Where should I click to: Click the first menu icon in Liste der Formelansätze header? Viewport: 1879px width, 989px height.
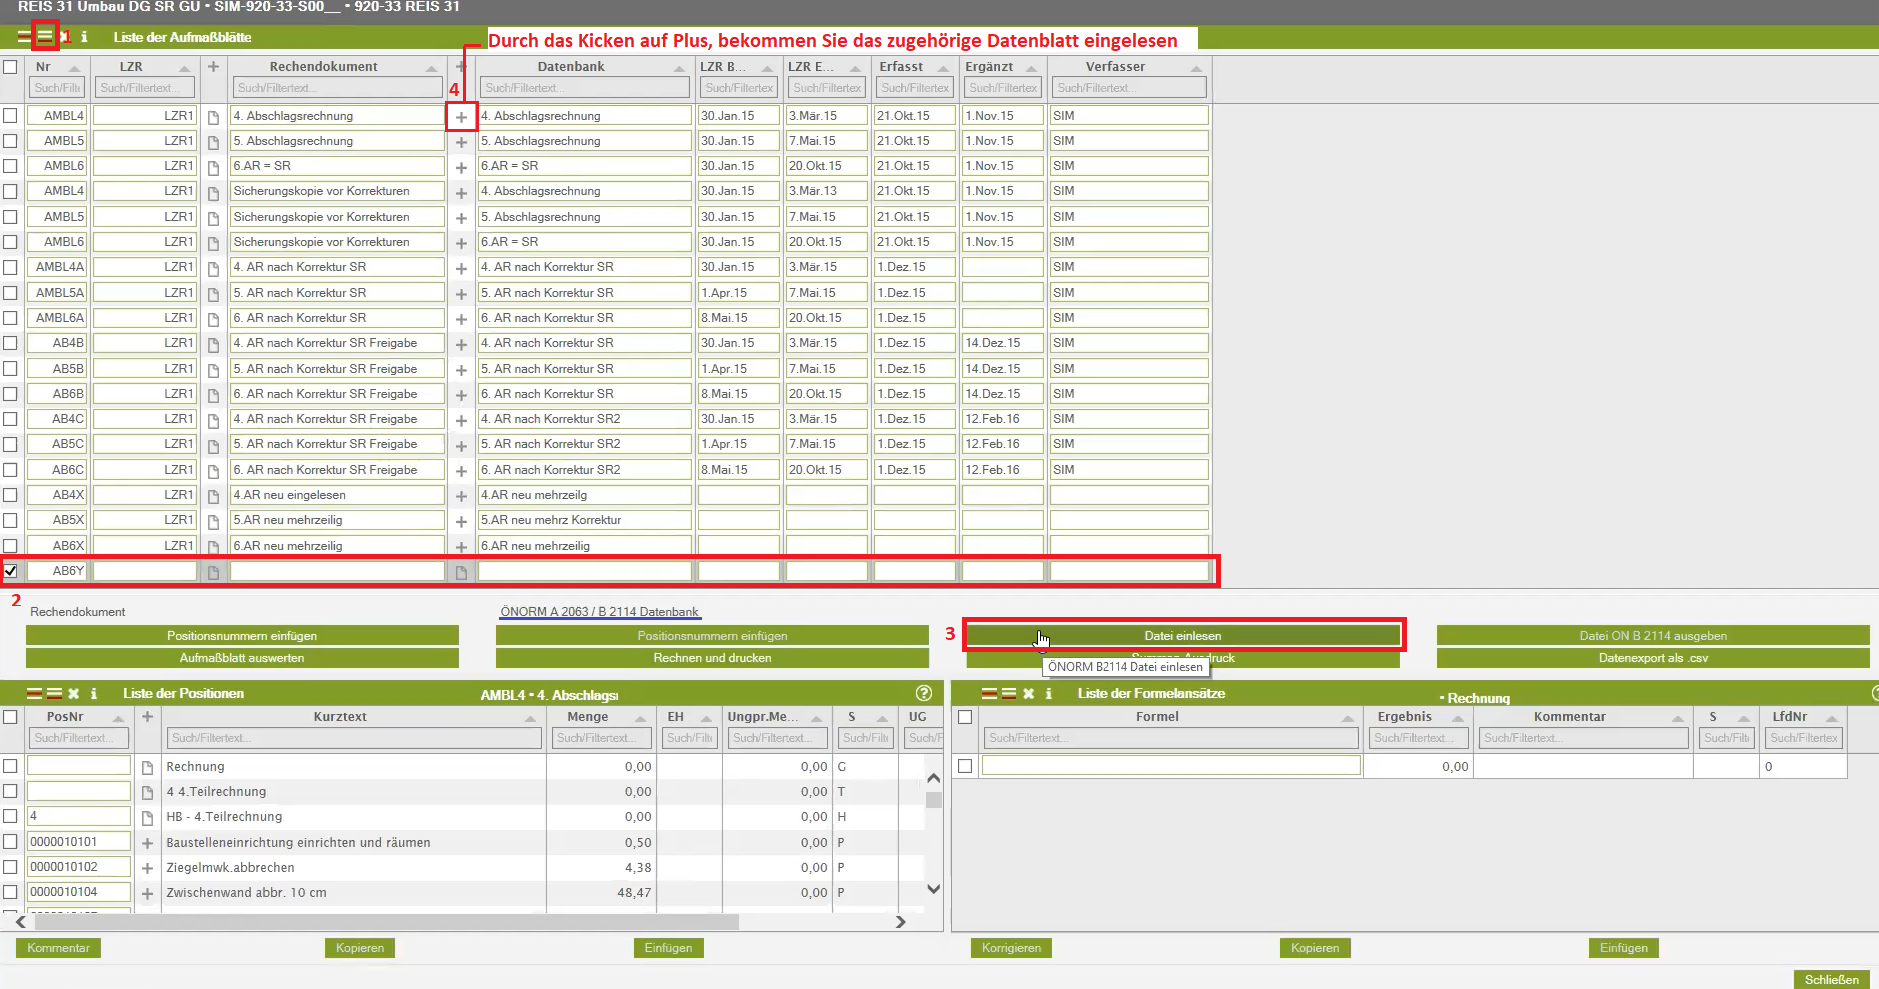(x=989, y=693)
